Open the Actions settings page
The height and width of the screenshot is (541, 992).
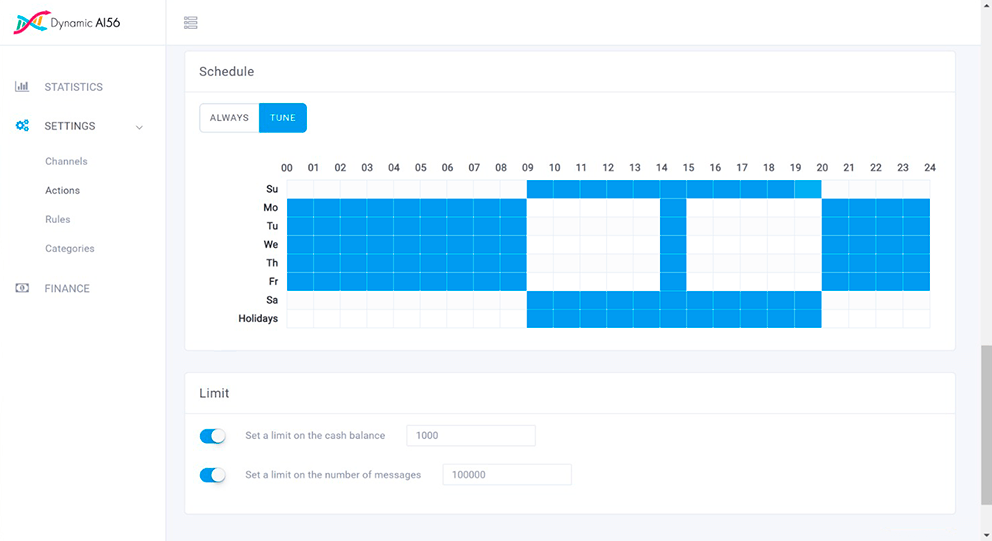[62, 190]
